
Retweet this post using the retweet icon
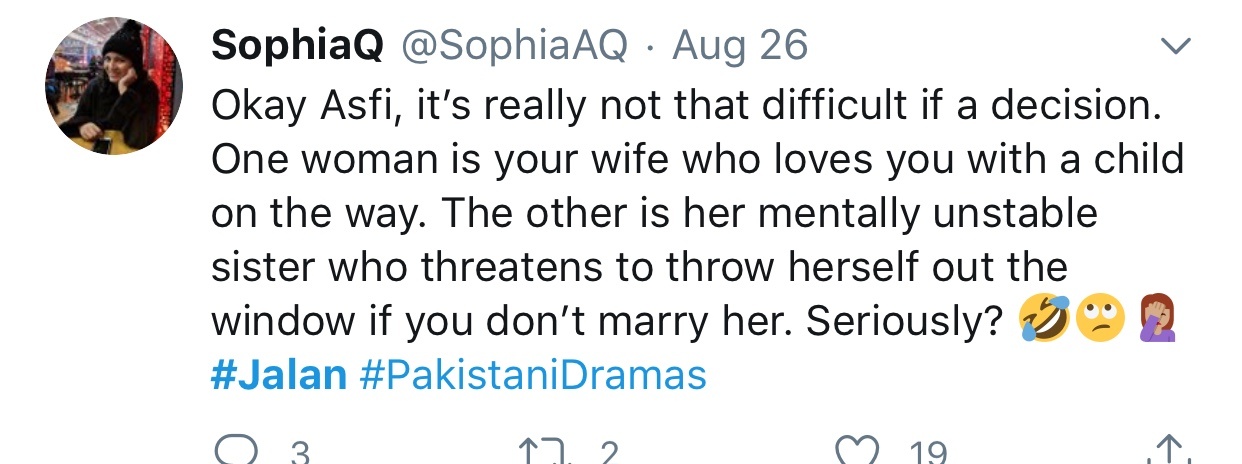coord(540,453)
